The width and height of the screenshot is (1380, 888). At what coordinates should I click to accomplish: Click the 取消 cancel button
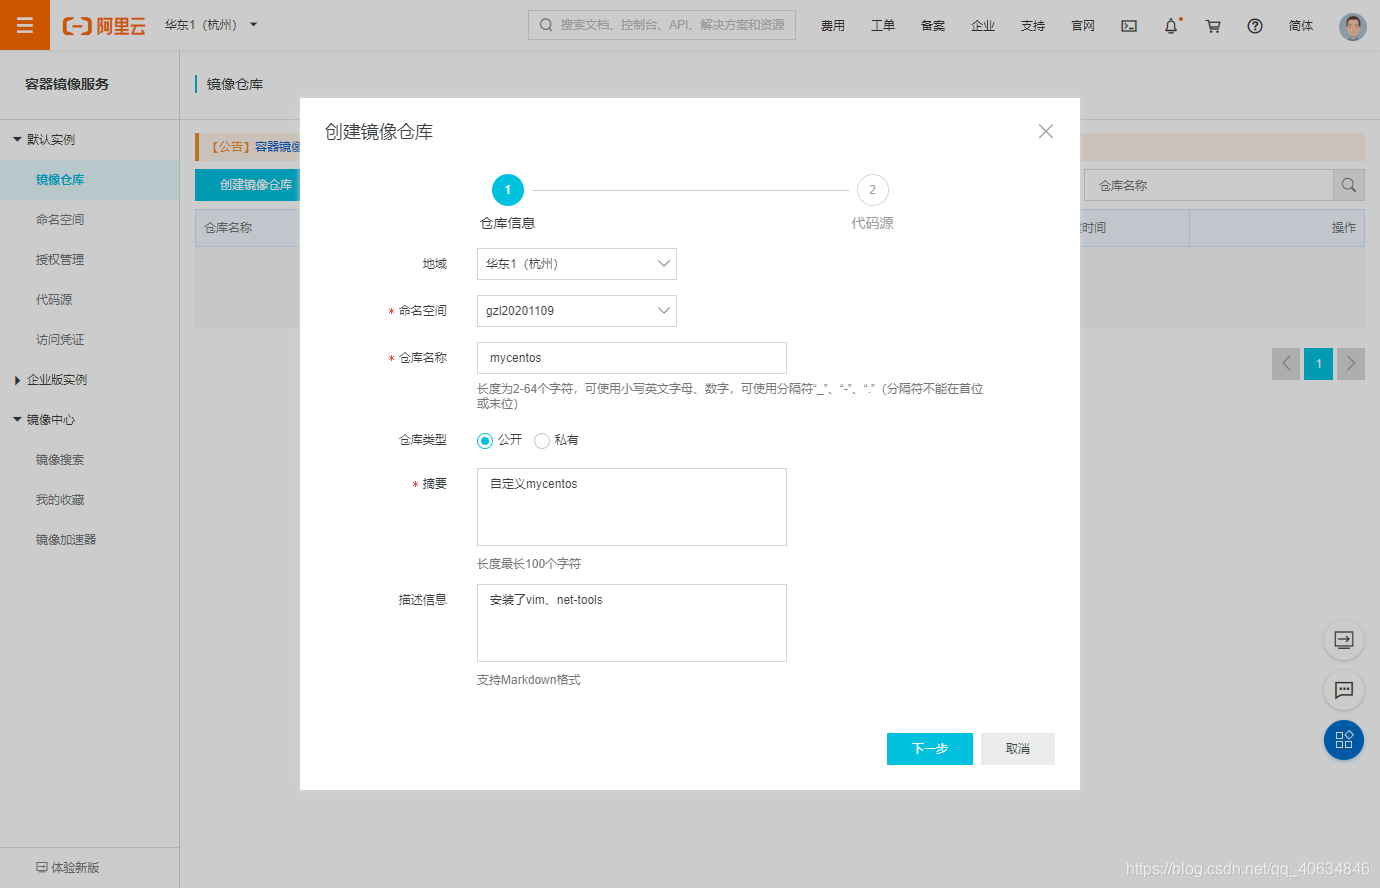(1018, 749)
